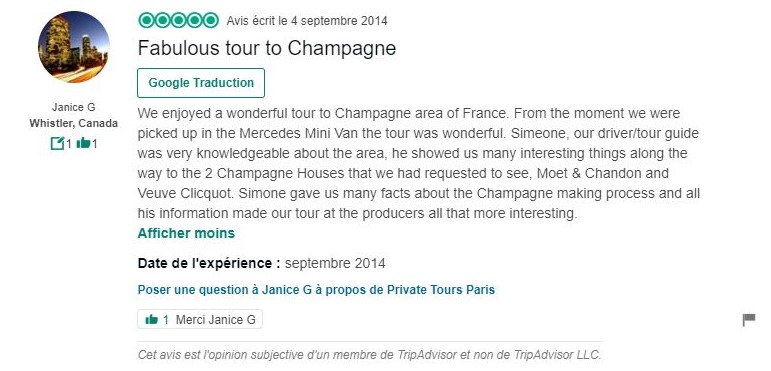Click the Date de l'expérience label
771x371 pixels.
point(209,263)
